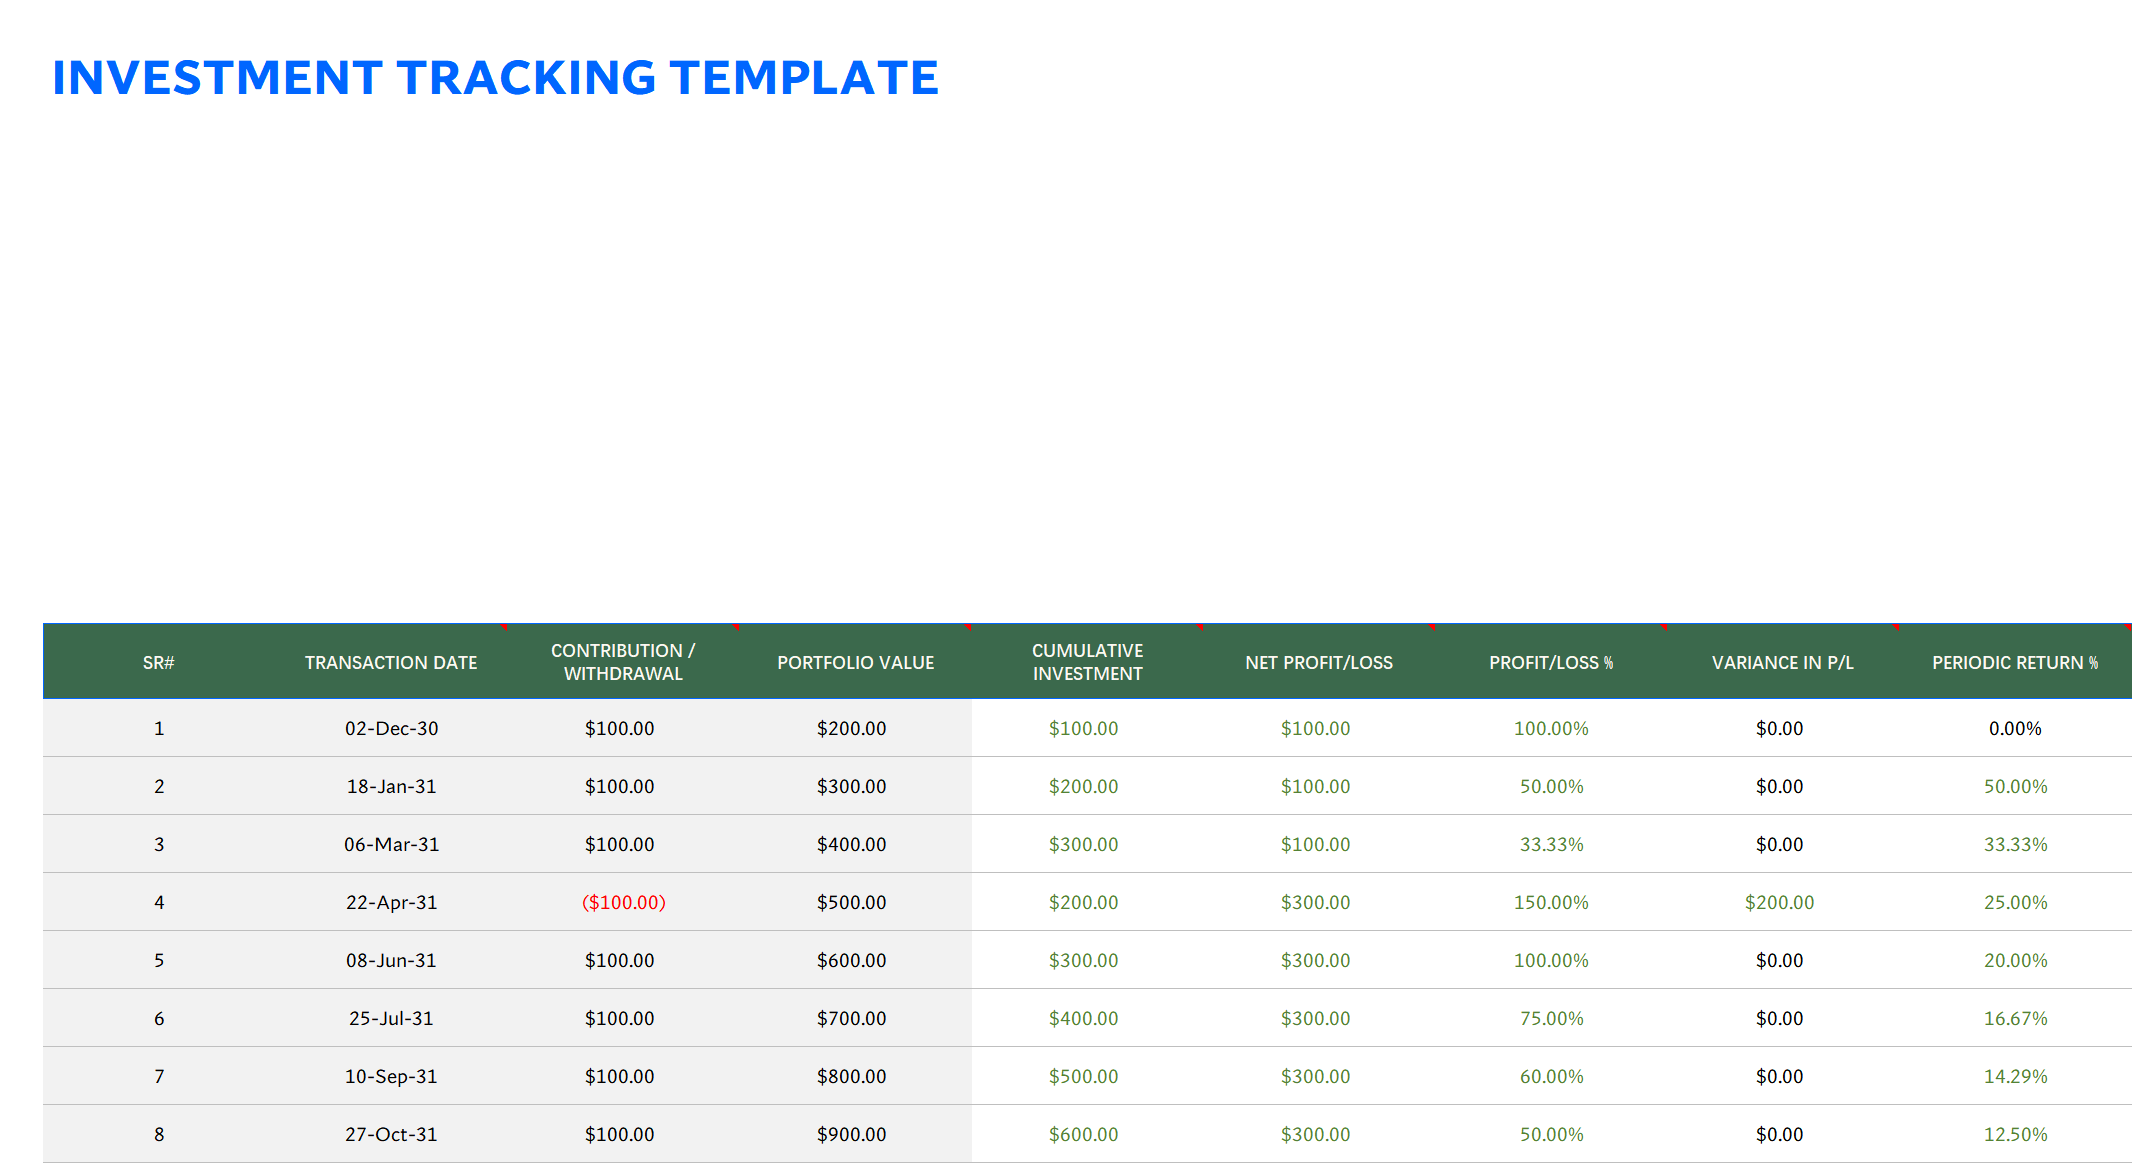Select the Portfolio Value column header
2132x1163 pixels.
(855, 662)
